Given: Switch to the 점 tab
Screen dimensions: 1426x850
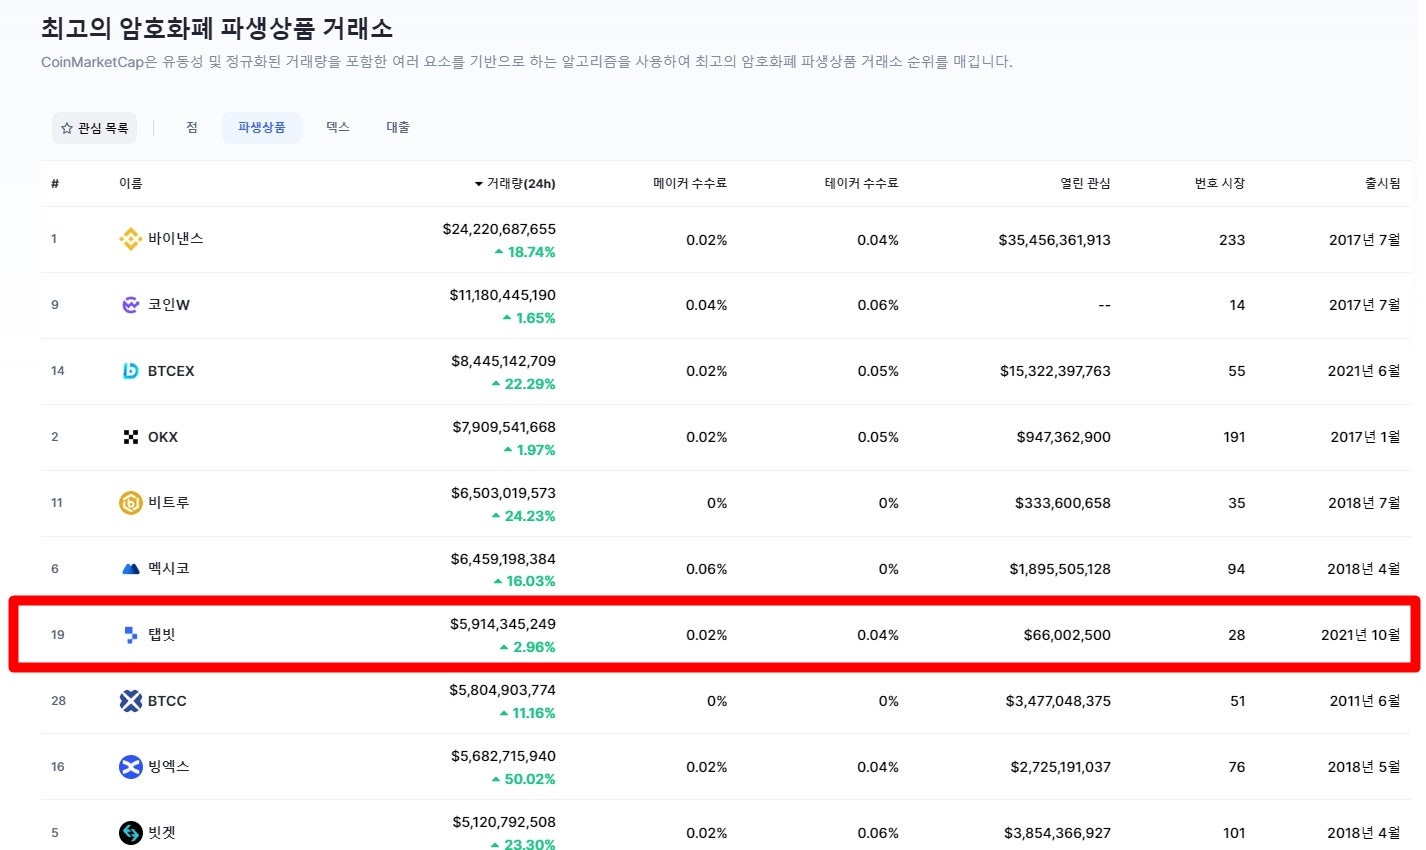Looking at the screenshot, I should pos(192,127).
